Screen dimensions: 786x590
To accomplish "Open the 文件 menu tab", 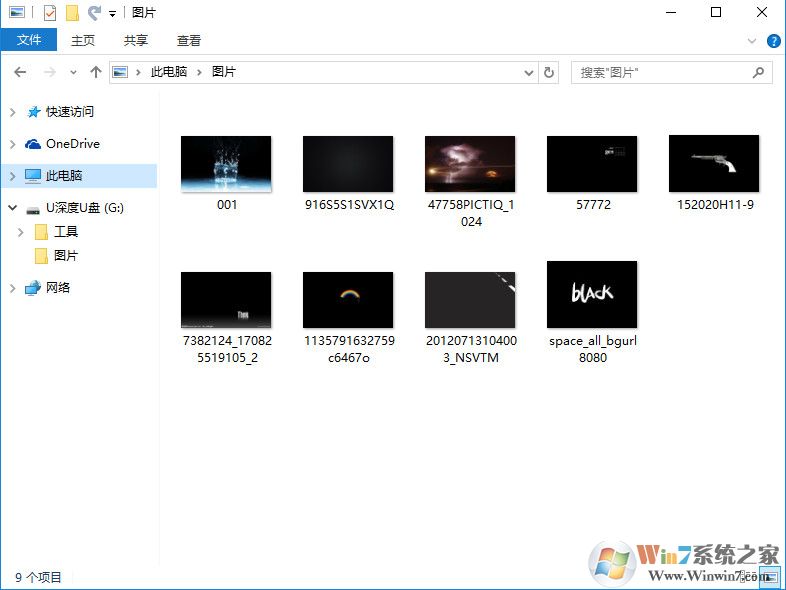I will pyautogui.click(x=30, y=41).
